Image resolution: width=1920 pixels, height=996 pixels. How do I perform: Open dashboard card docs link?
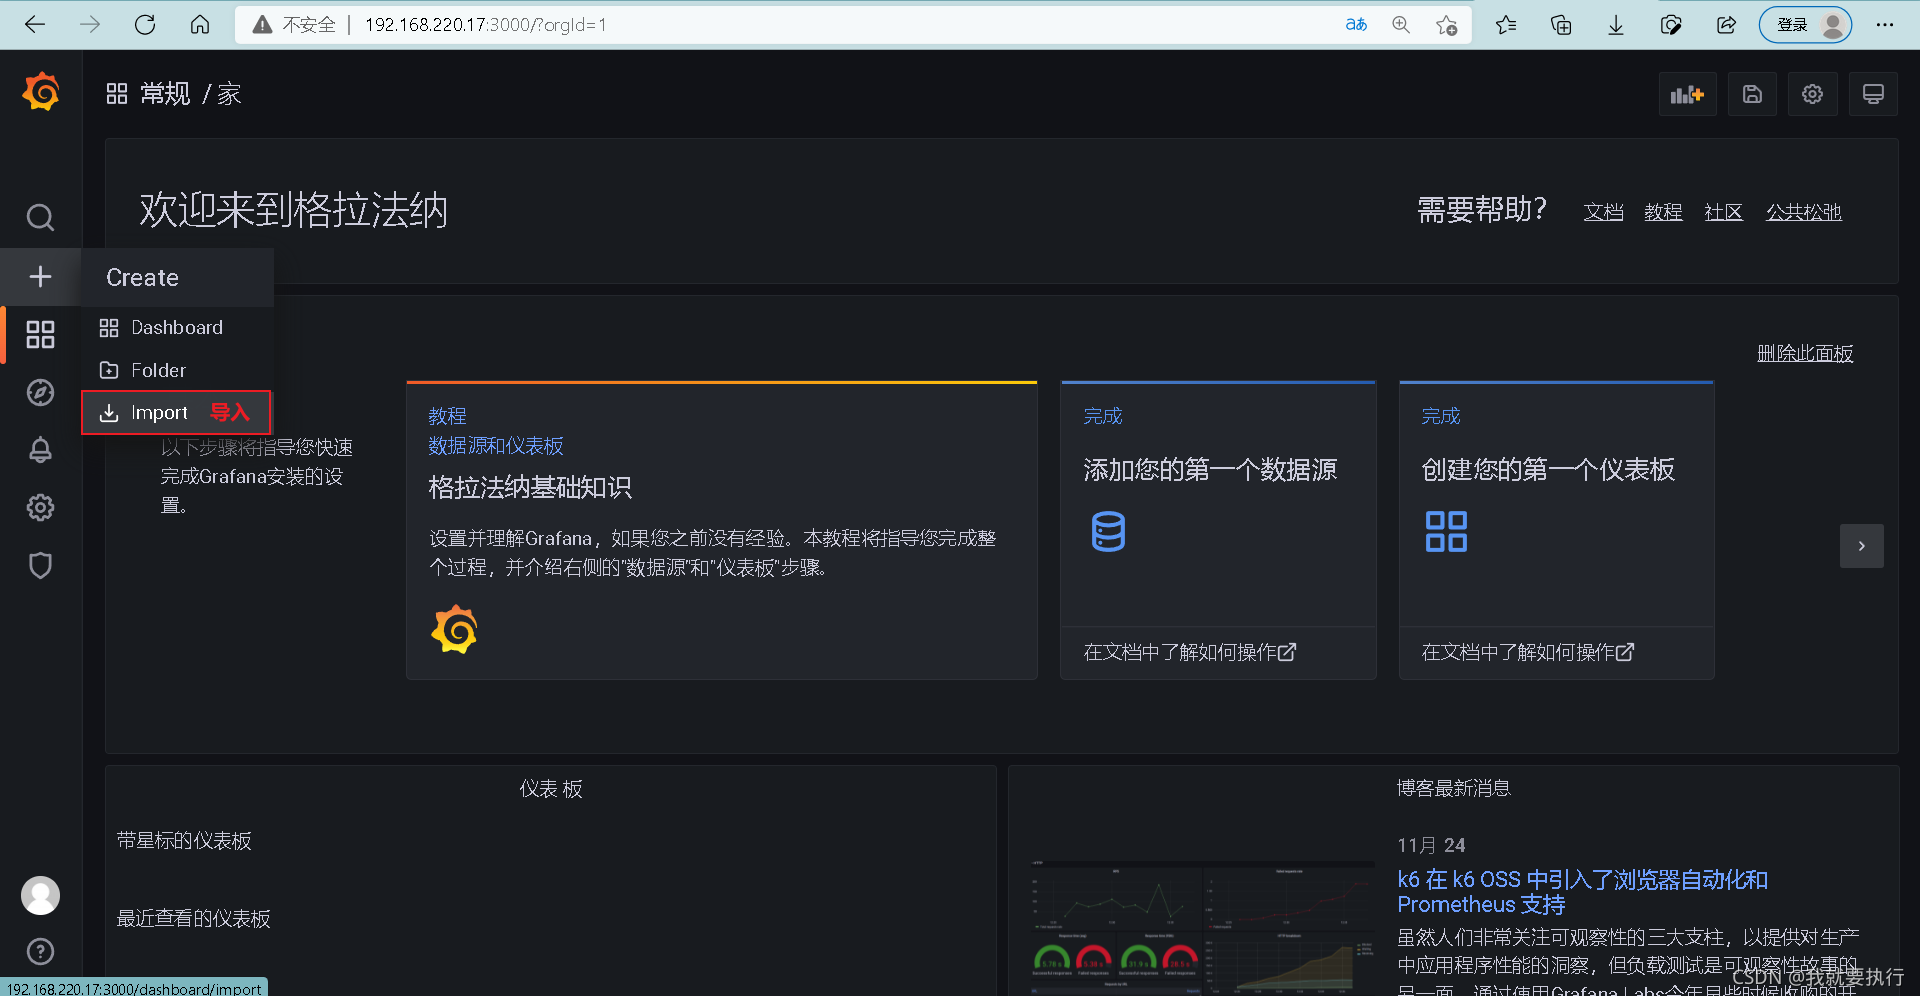(1528, 652)
